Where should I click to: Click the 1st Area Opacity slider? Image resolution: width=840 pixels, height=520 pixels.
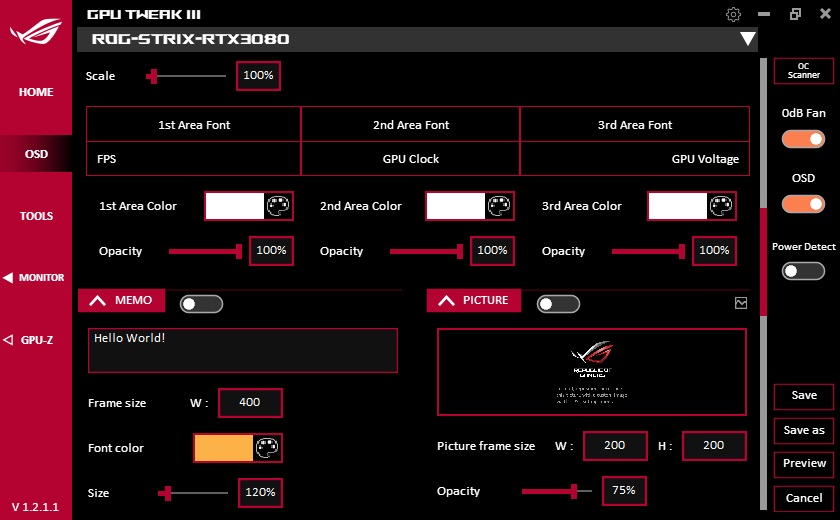(x=205, y=251)
